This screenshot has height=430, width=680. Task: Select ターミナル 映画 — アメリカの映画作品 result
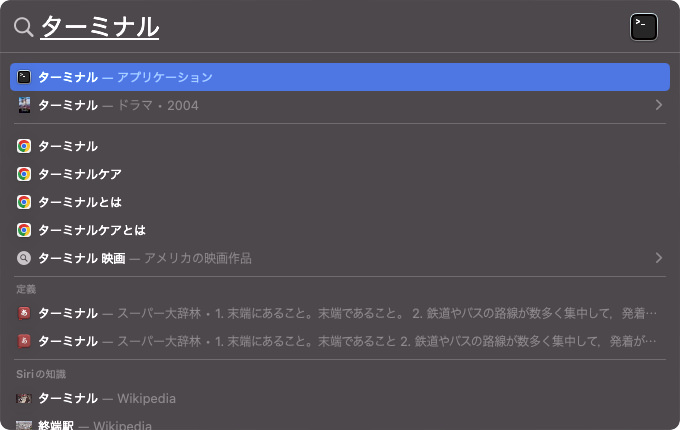click(x=340, y=258)
